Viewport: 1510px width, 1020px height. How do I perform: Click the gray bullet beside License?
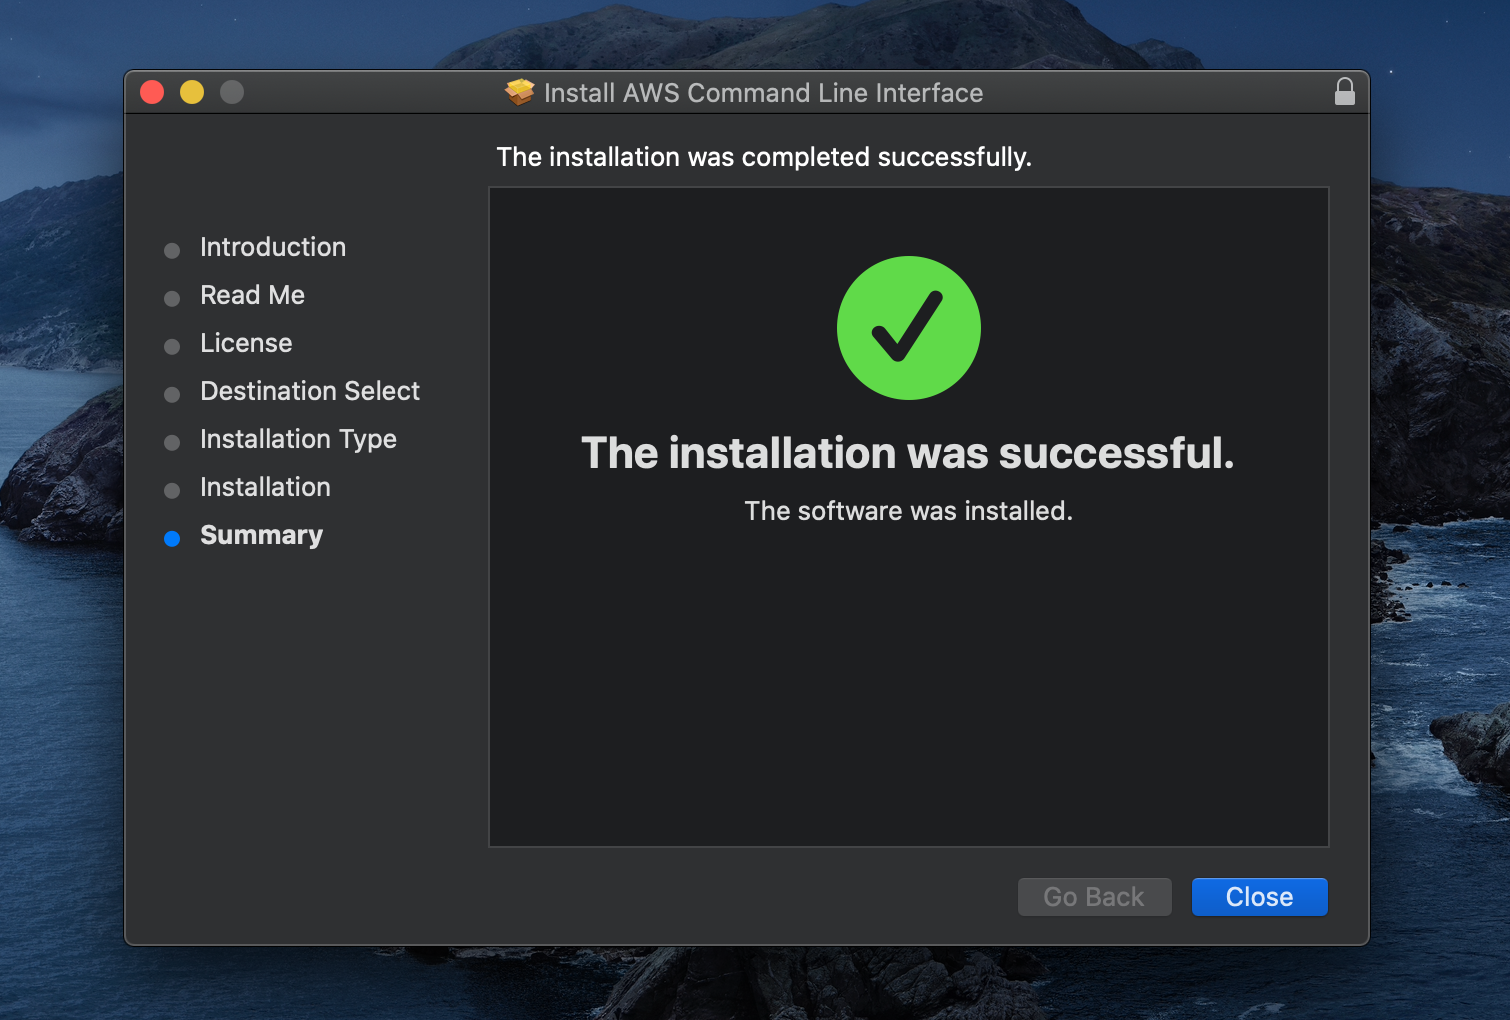172,346
